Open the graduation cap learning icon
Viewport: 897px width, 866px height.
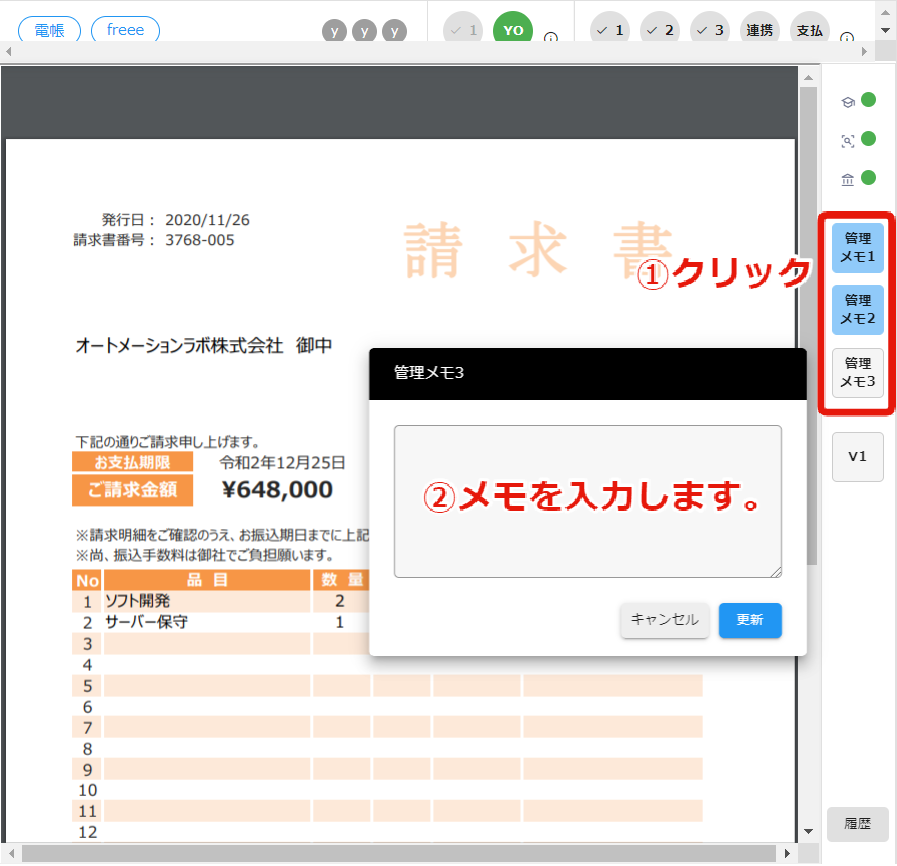point(848,102)
